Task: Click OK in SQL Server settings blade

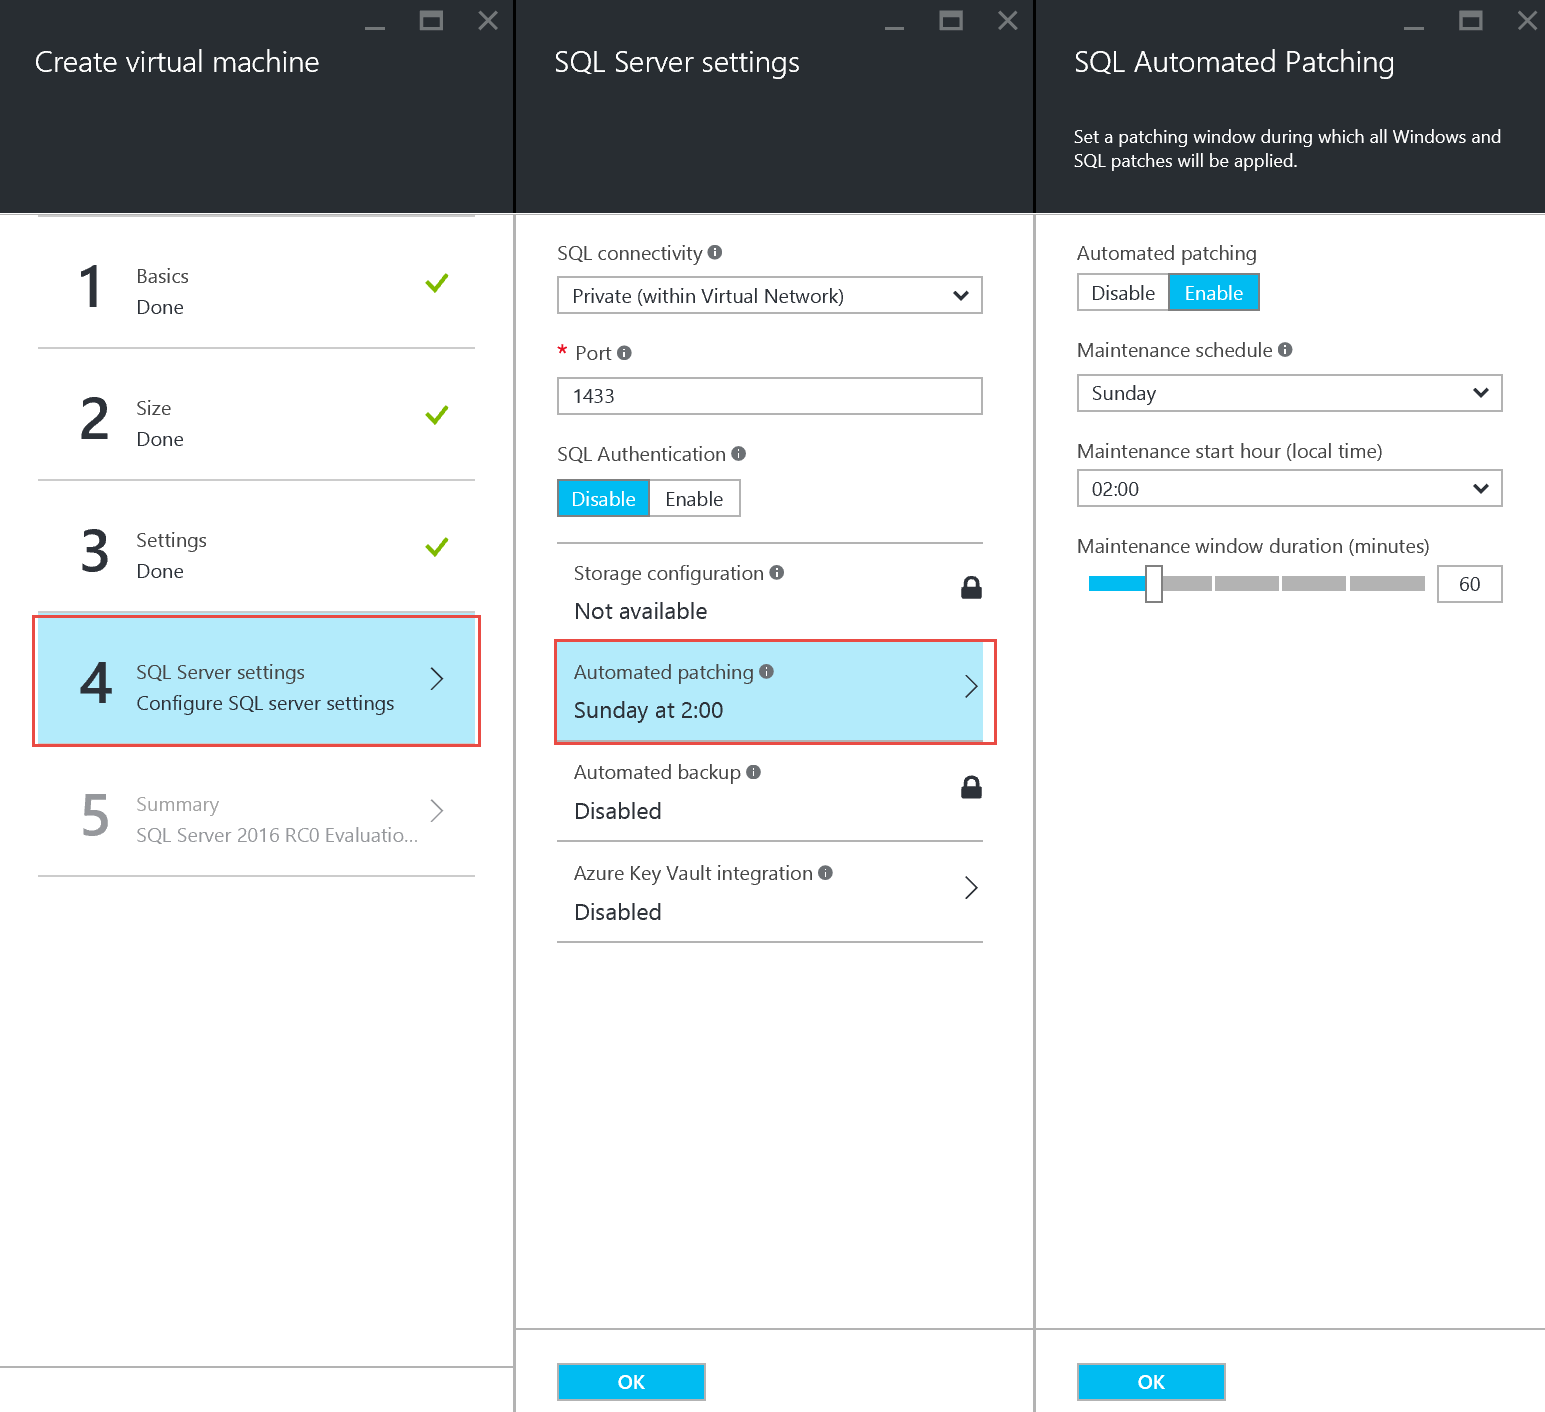Action: tap(631, 1381)
